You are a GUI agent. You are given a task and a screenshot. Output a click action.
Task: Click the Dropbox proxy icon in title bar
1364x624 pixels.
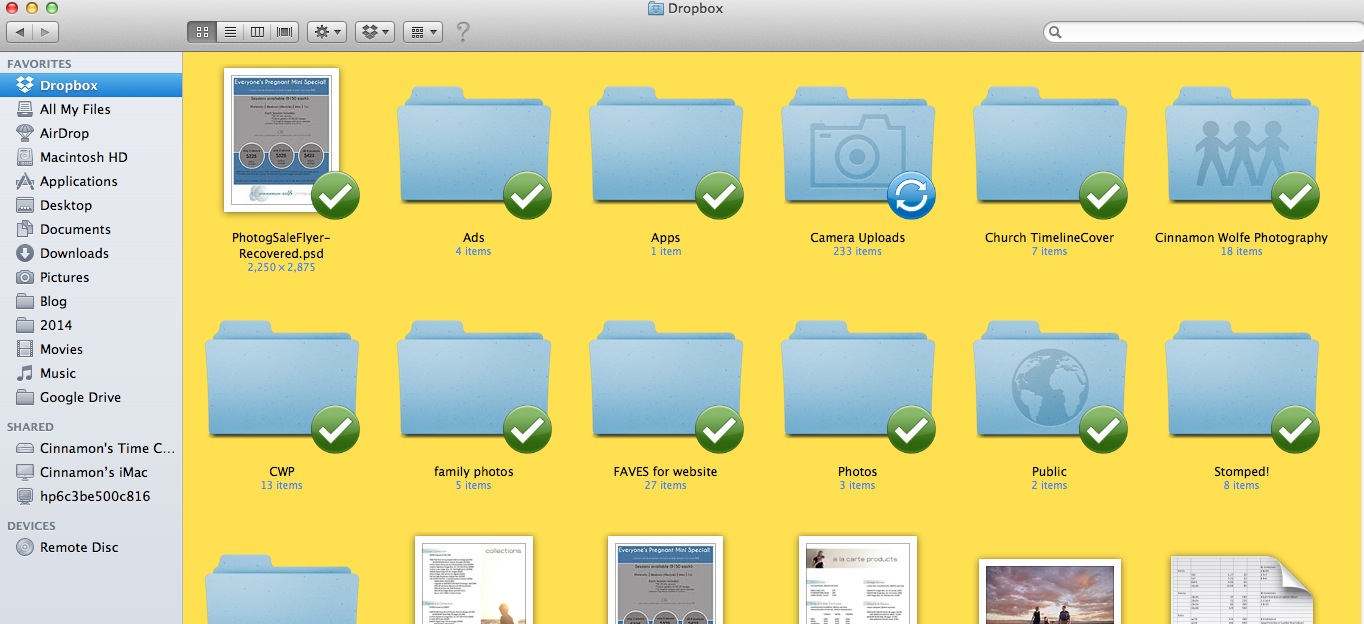pyautogui.click(x=656, y=8)
